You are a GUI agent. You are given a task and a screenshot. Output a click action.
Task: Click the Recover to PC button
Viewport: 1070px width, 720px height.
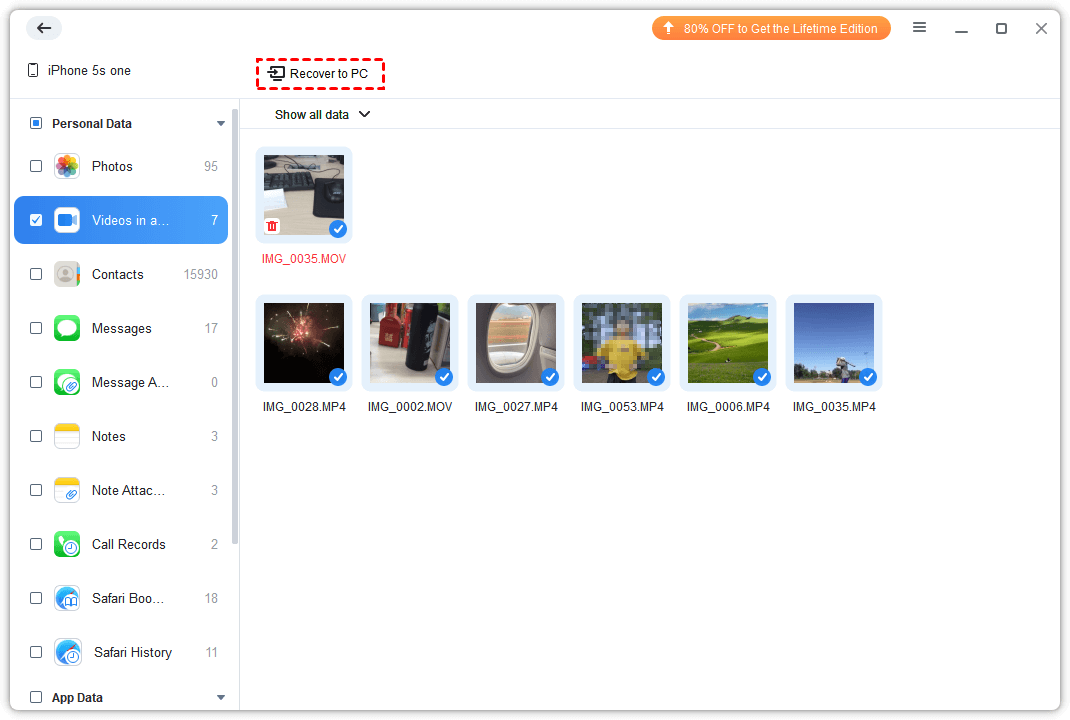[320, 74]
